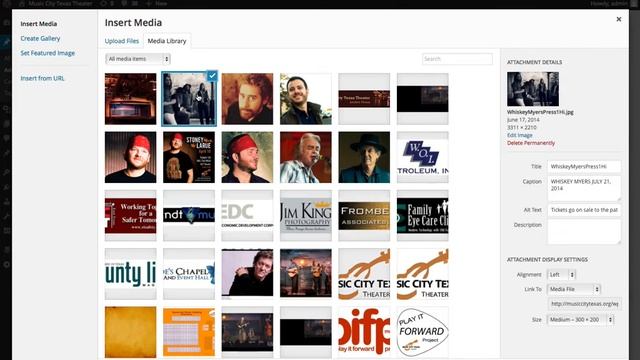Select the white-haired singer with microphone thumbnail
The height and width of the screenshot is (360, 640).
coord(306,157)
